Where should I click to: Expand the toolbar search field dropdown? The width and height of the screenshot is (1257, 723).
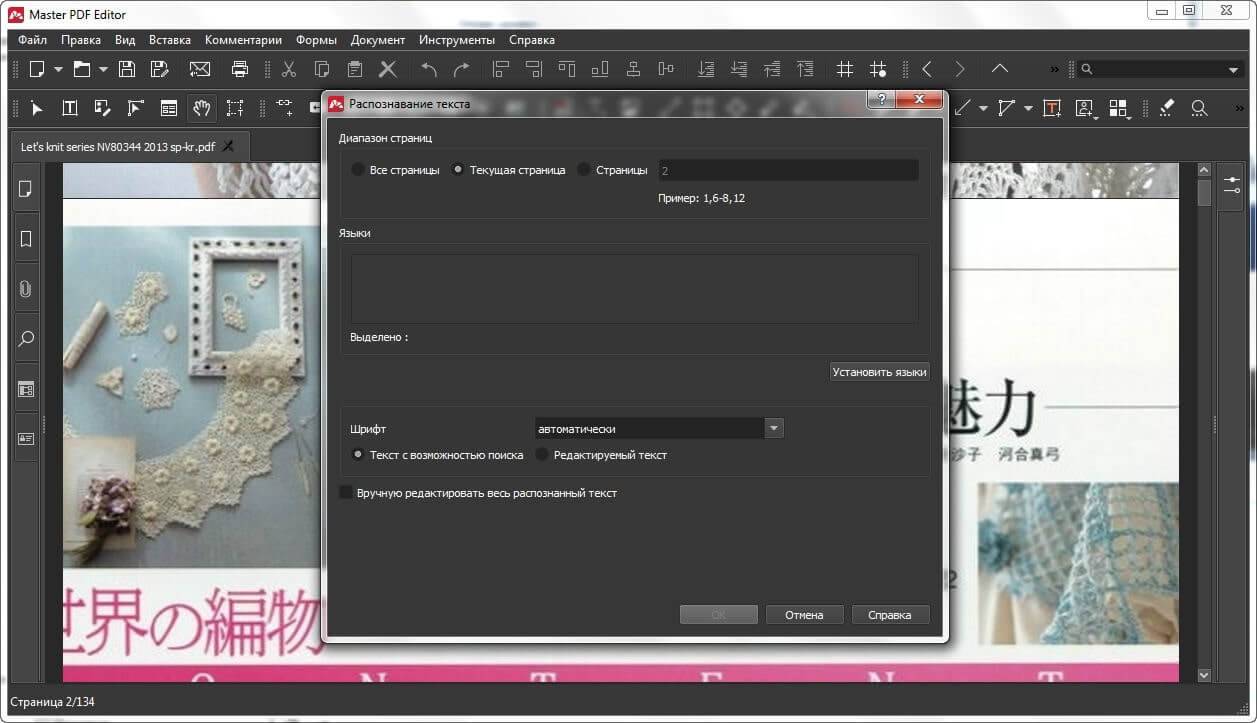[x=1233, y=70]
